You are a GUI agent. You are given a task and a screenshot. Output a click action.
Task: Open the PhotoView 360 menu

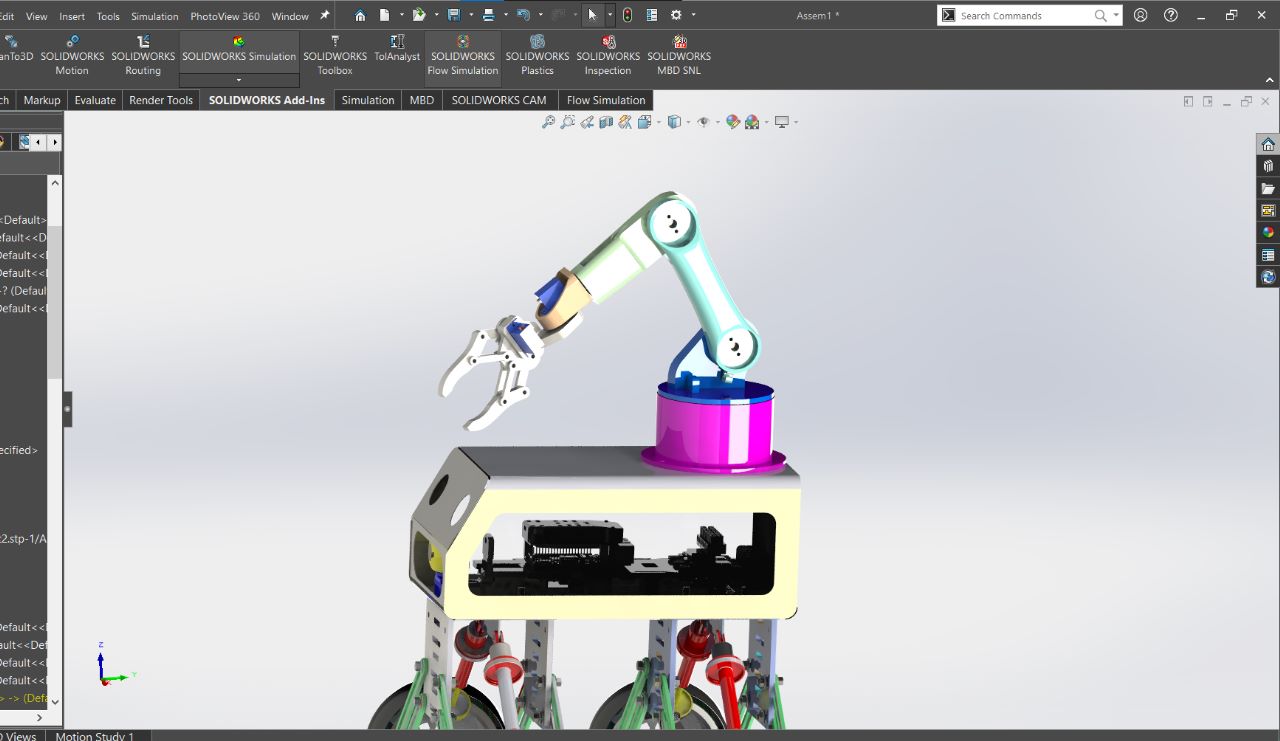tap(225, 16)
